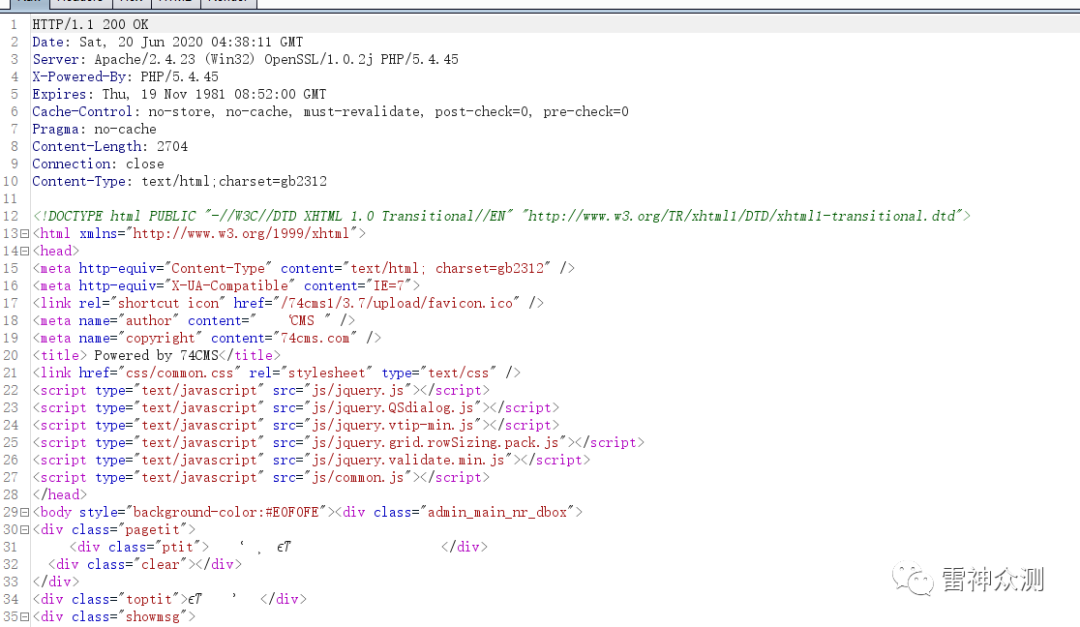Click the closing div tag on line 33
1080x627 pixels.
[56, 582]
